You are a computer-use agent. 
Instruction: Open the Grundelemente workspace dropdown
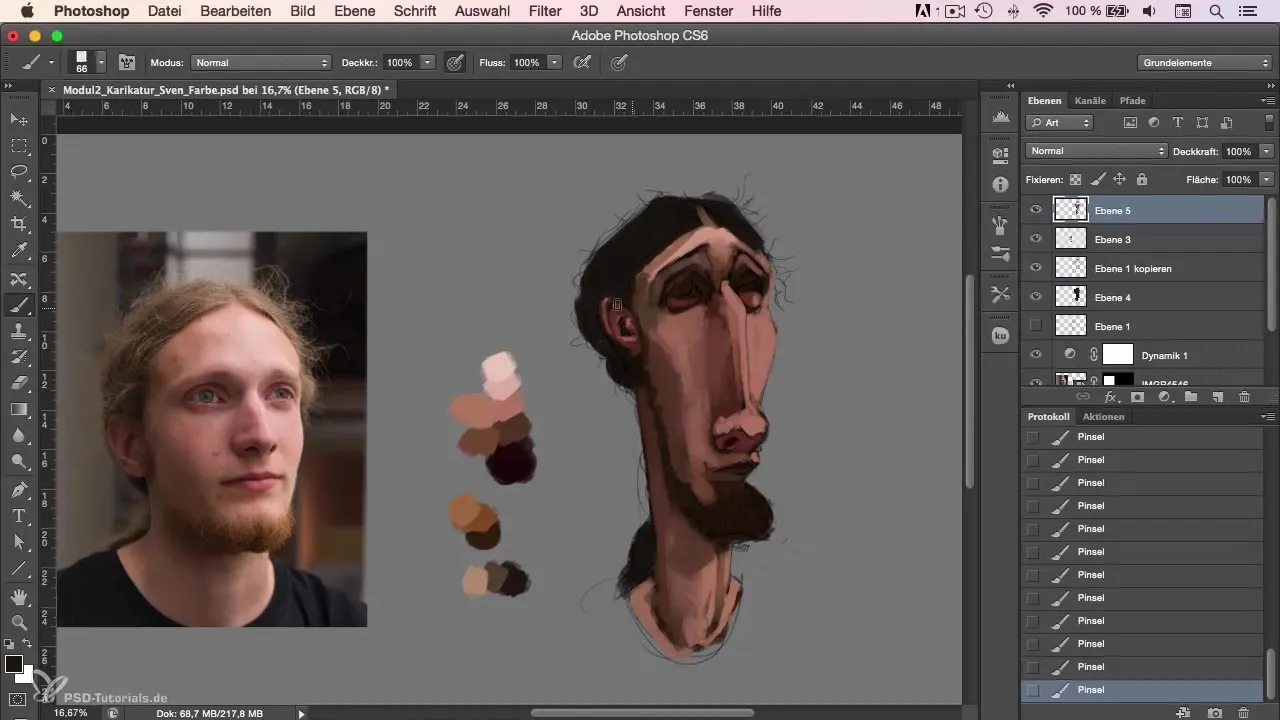(1206, 62)
